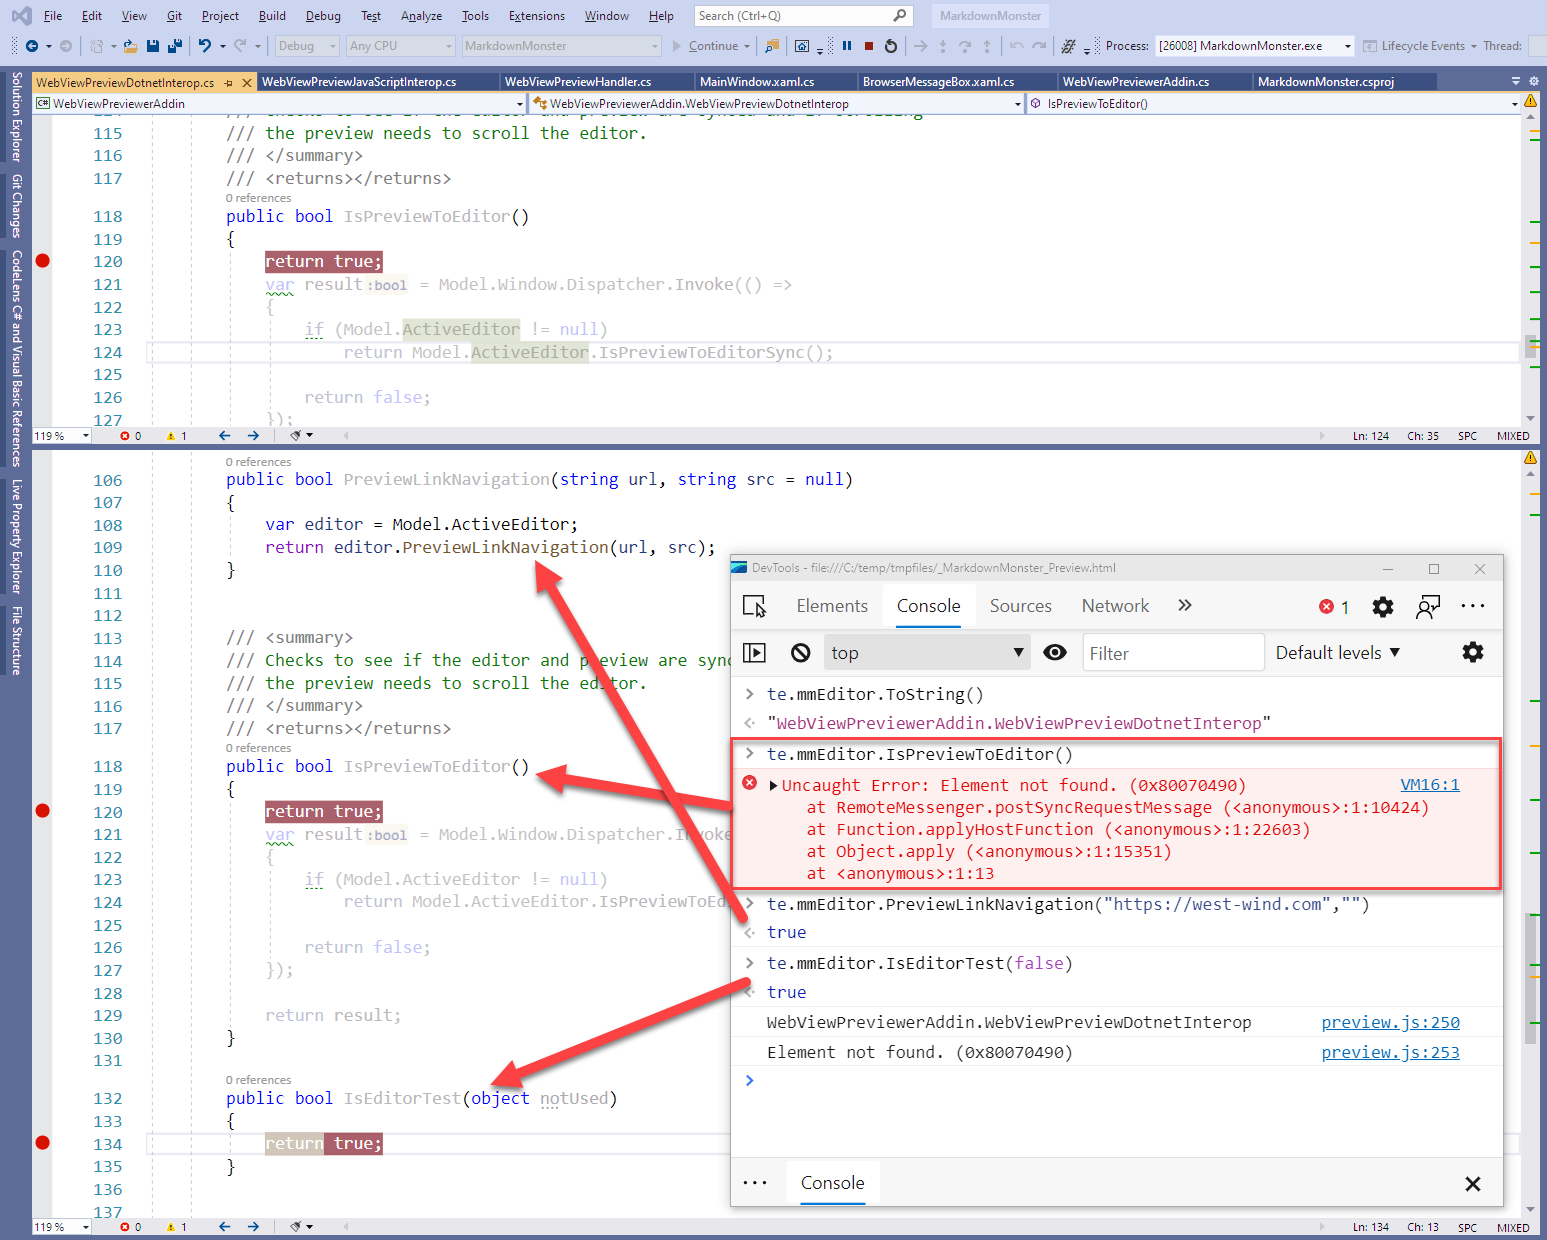Image resolution: width=1547 pixels, height=1240 pixels.
Task: Open the Solution Explorer side tab
Action: click(x=16, y=116)
